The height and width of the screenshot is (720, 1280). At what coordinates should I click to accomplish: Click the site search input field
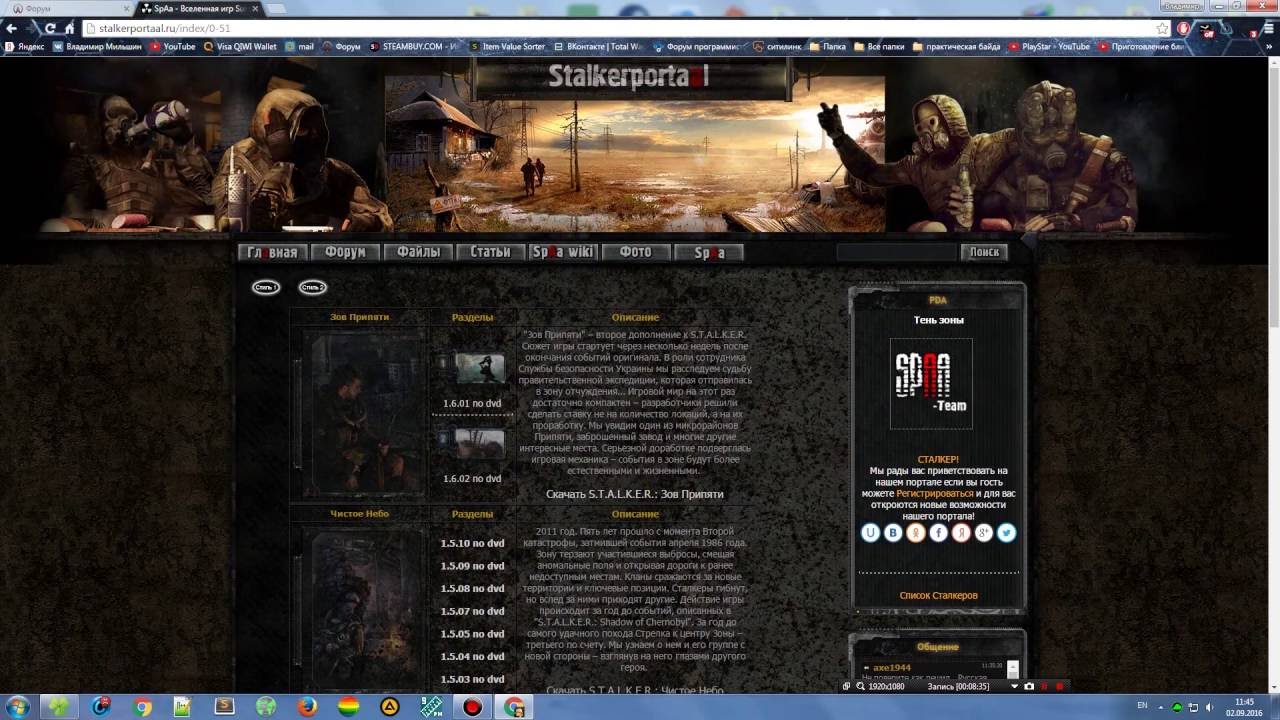[x=896, y=252]
